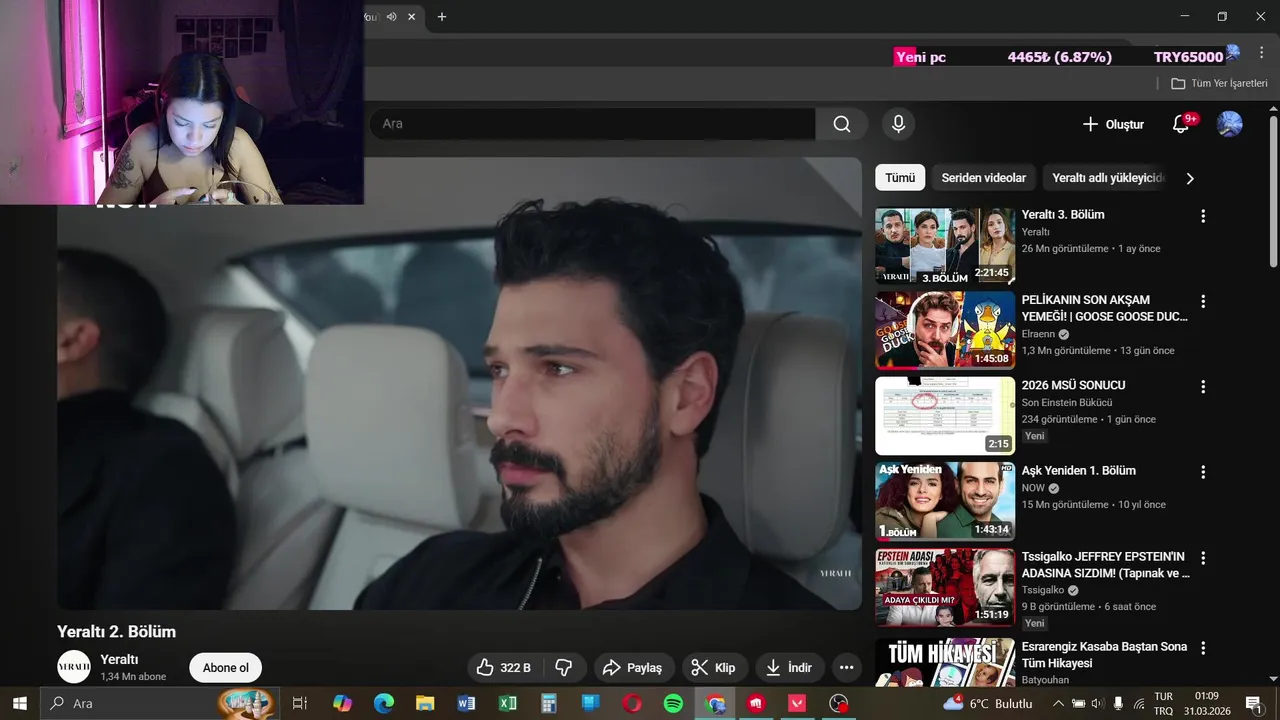
Task: Expand hidden system tray icons
Action: coord(1058,703)
